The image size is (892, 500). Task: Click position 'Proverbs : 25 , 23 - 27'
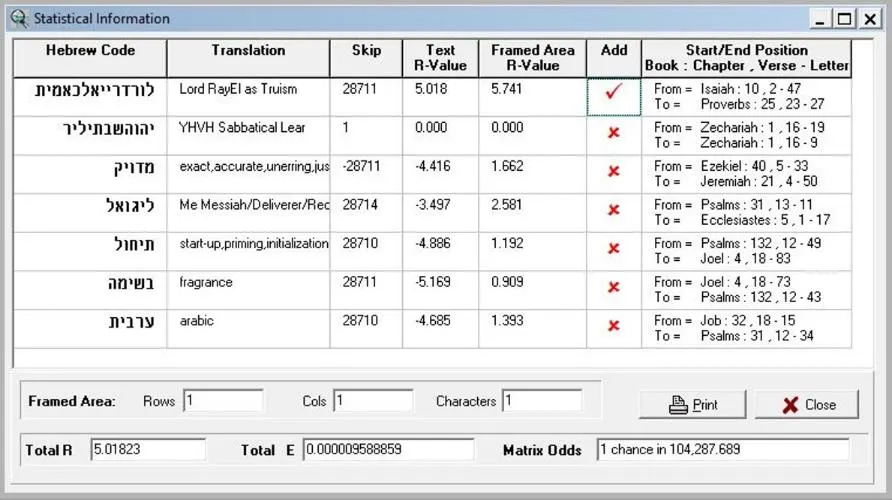pos(762,105)
